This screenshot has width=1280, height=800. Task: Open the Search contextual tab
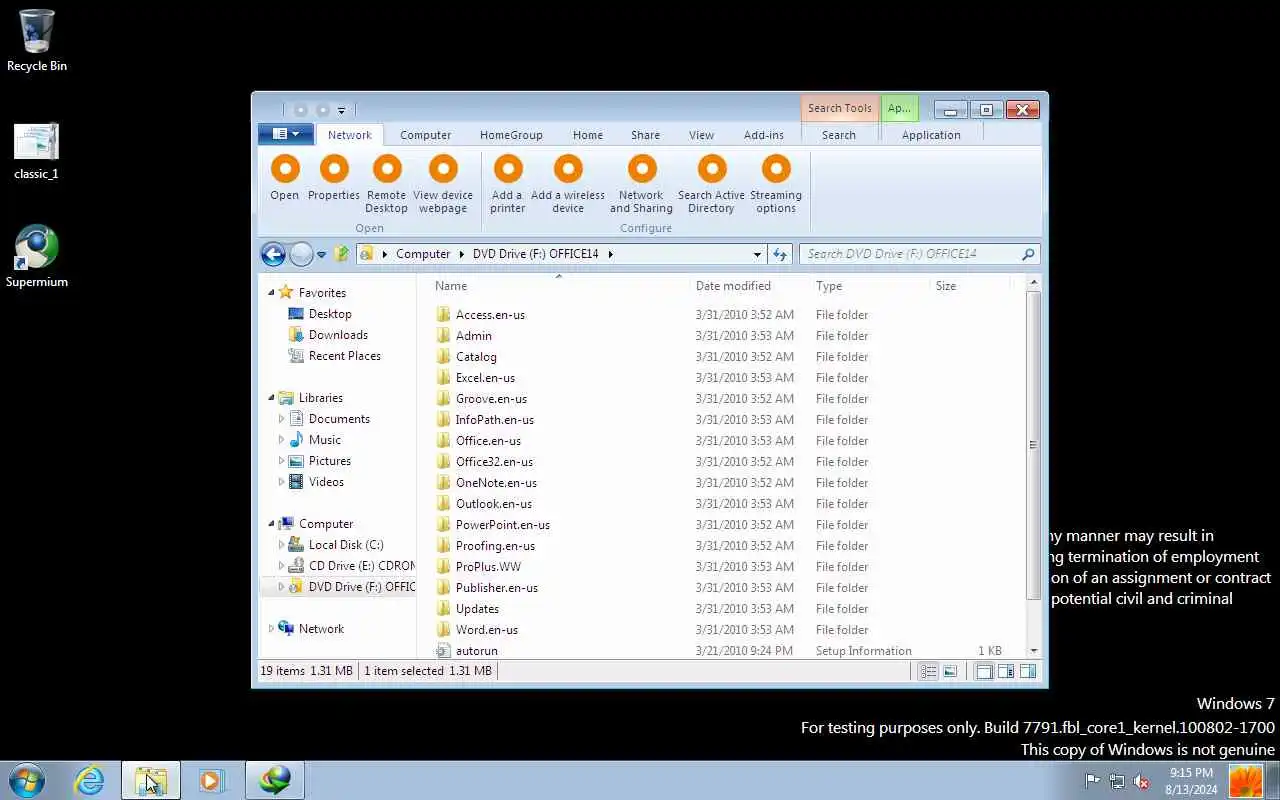point(839,135)
